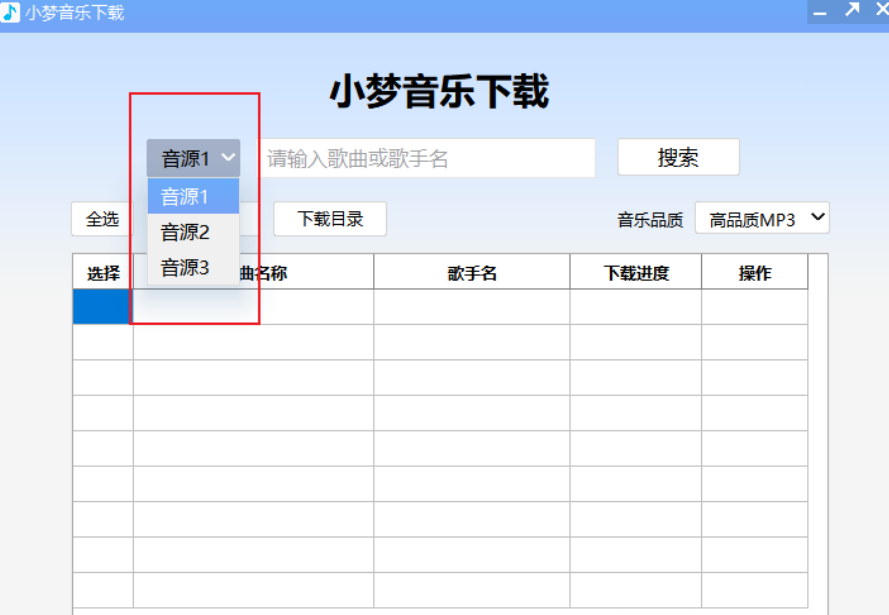Click the highlighted cell under 选择 column
The width and height of the screenshot is (889, 615).
(x=101, y=306)
